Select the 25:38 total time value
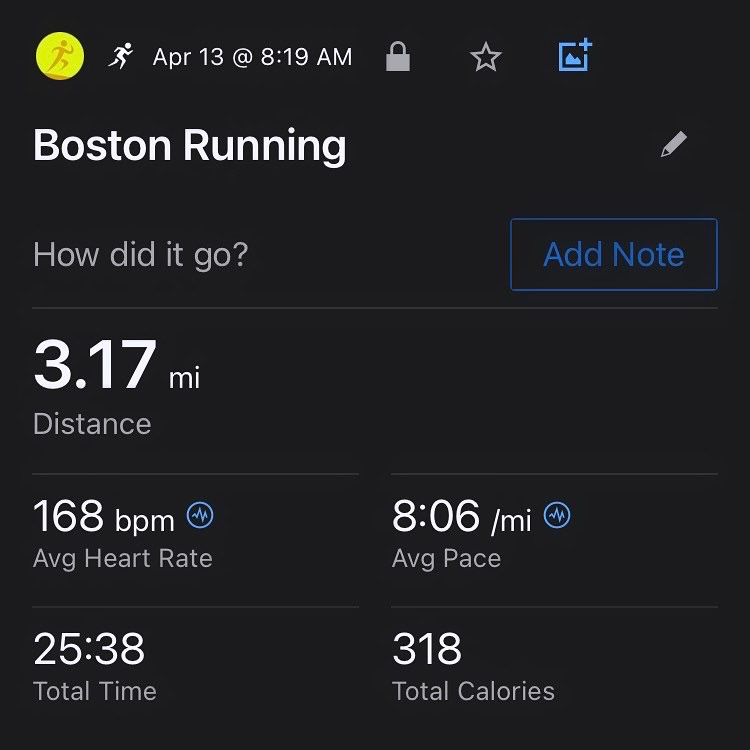The image size is (750, 750). 89,650
